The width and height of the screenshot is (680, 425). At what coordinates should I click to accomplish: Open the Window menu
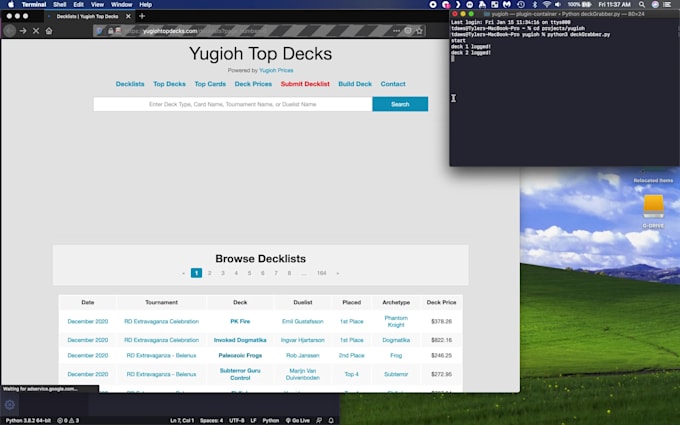click(x=121, y=4)
